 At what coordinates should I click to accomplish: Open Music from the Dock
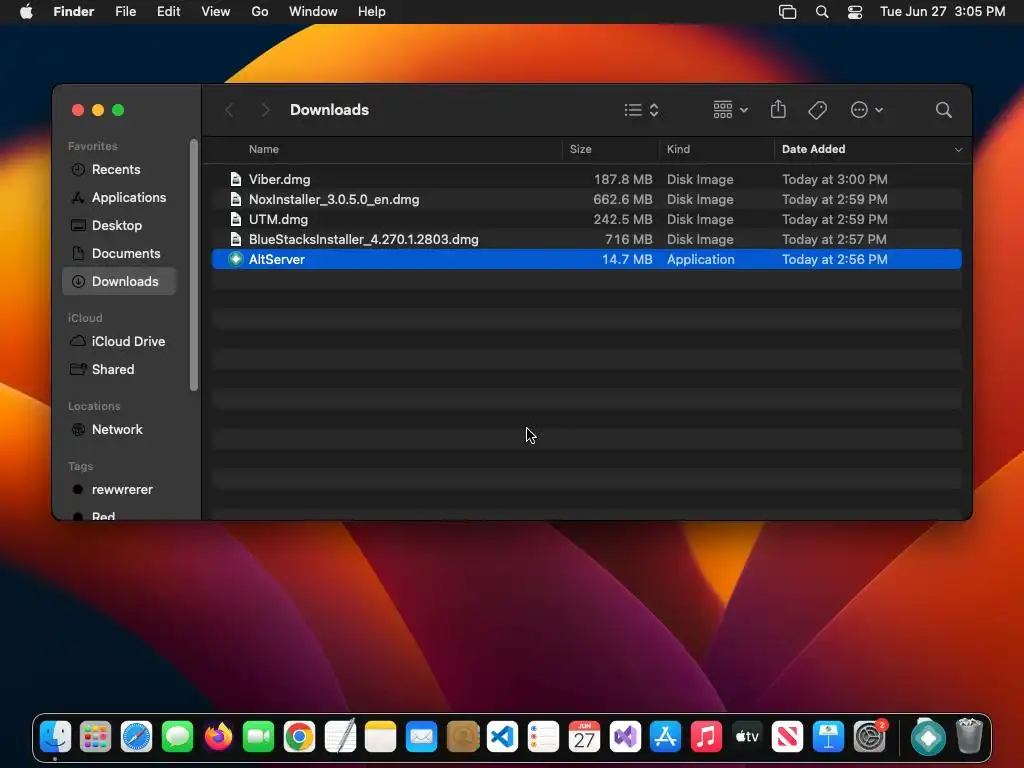pos(707,737)
